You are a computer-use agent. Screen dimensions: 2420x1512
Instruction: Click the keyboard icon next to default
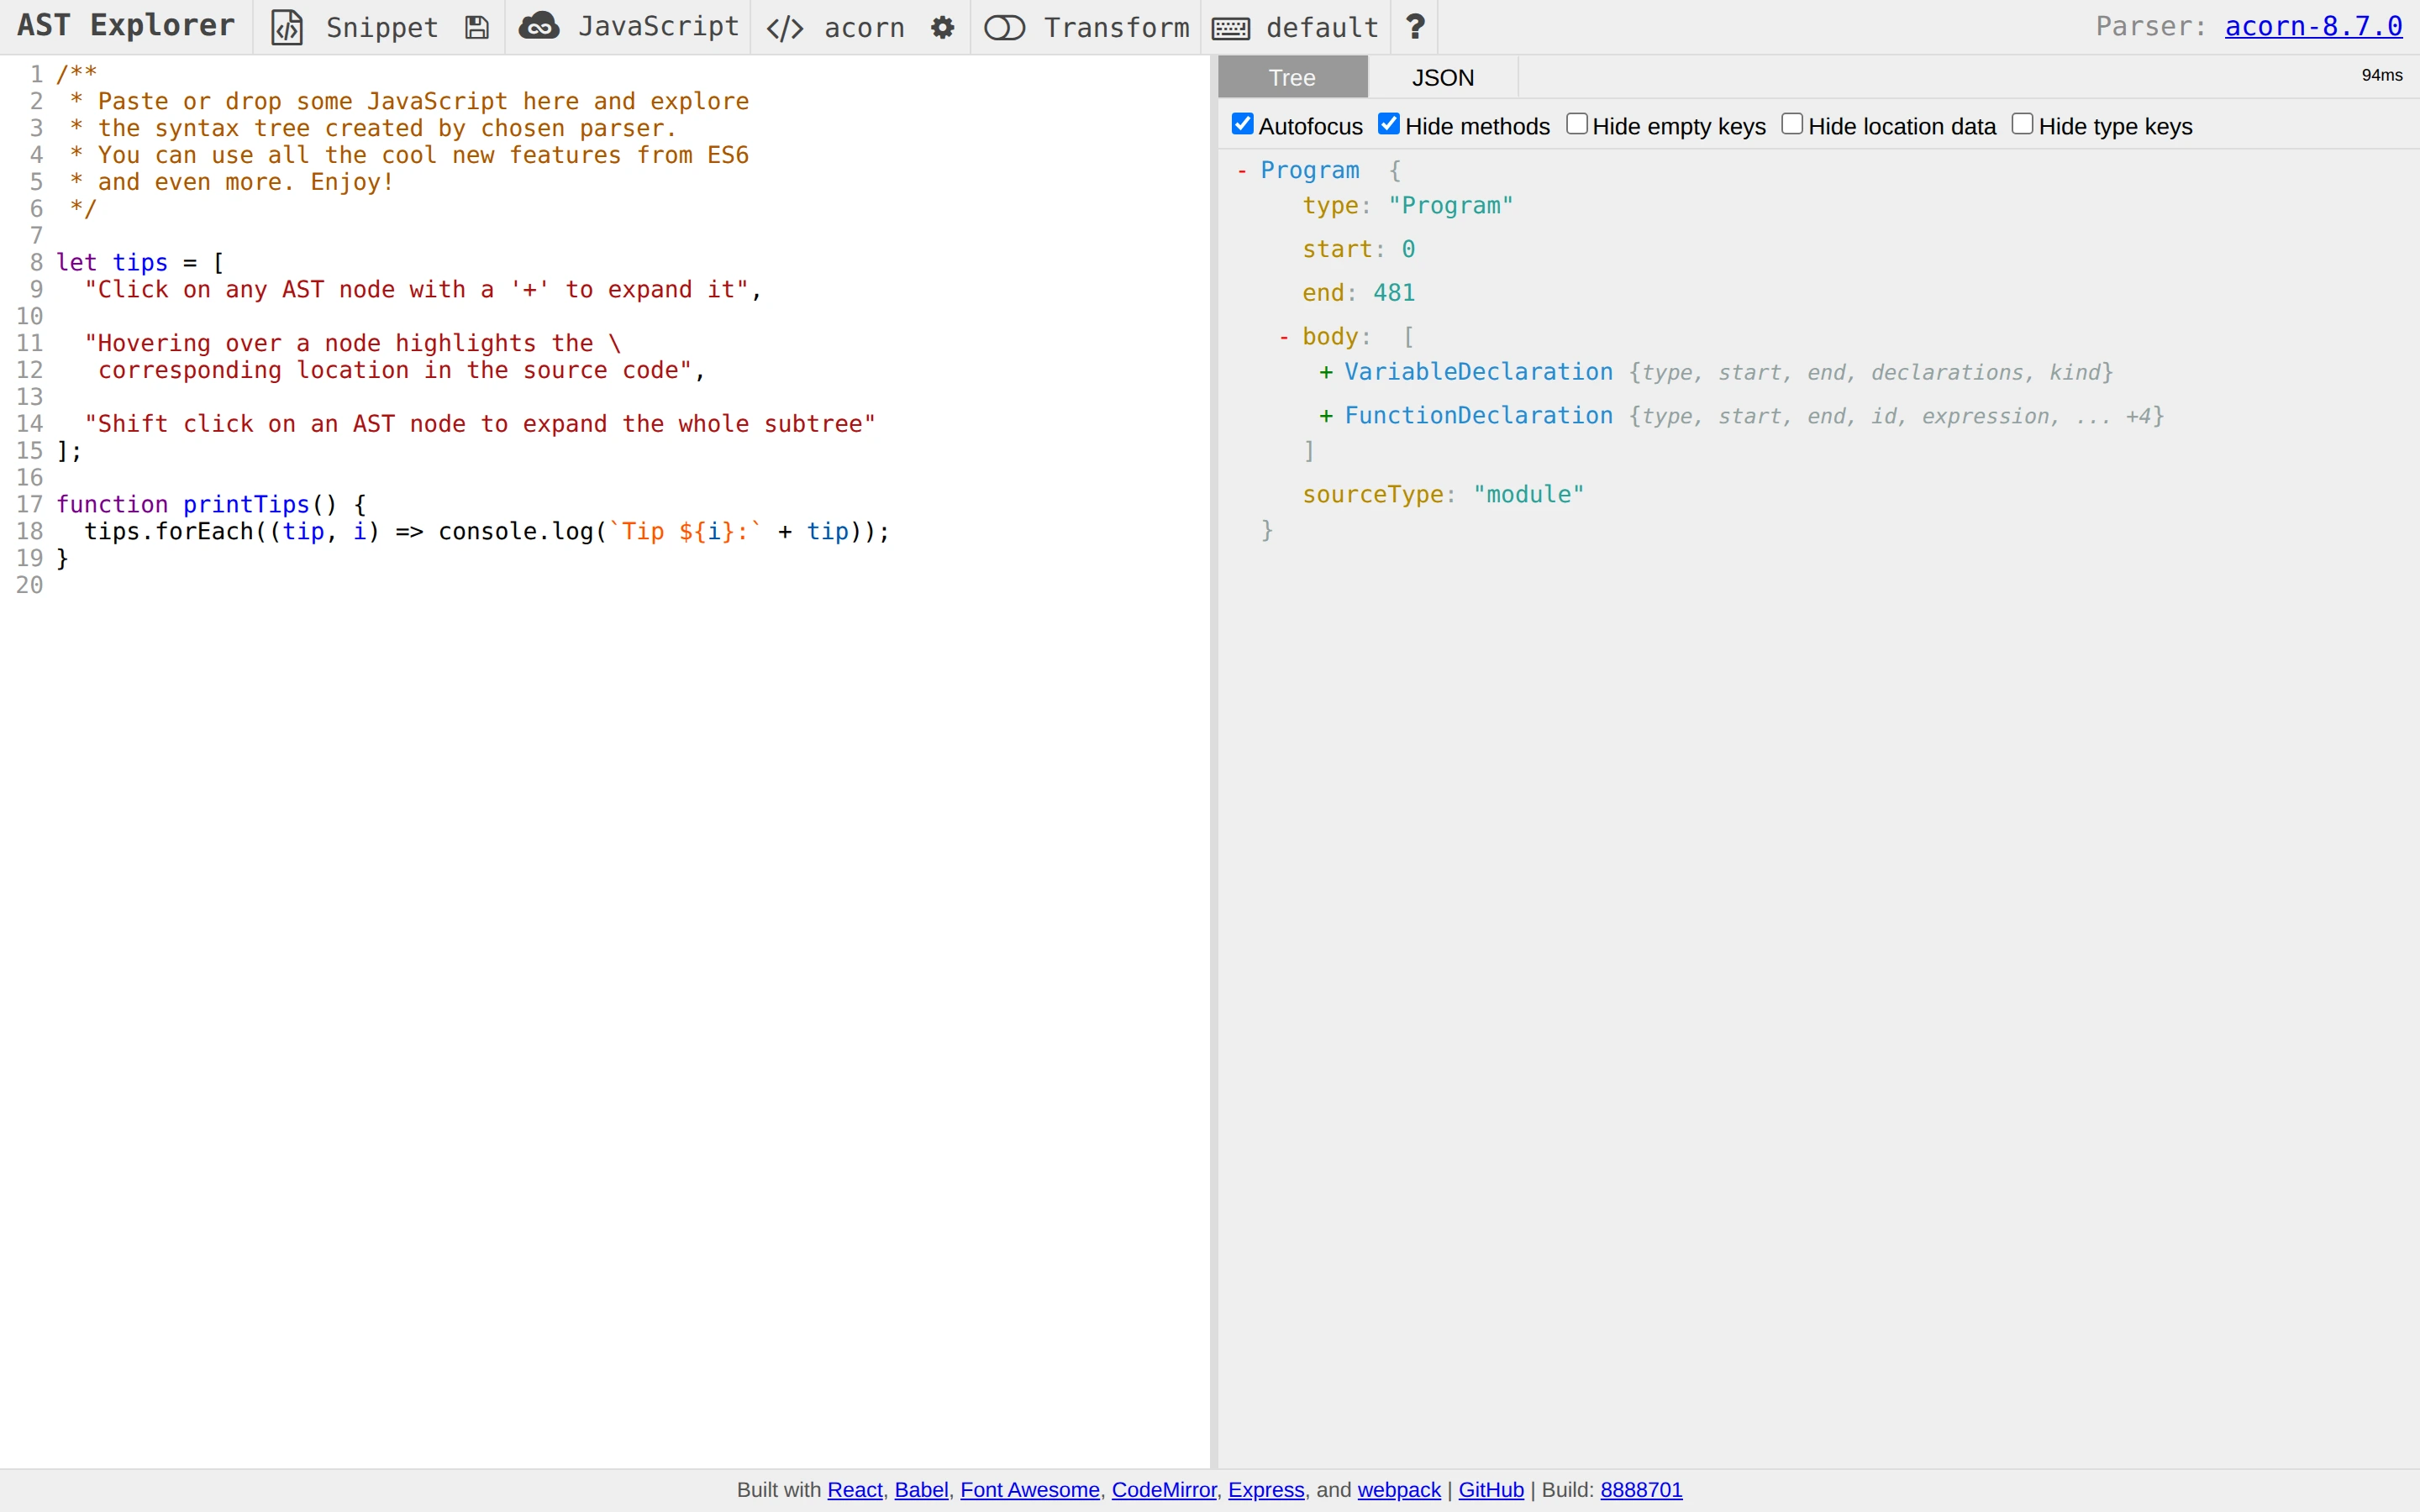pos(1231,28)
